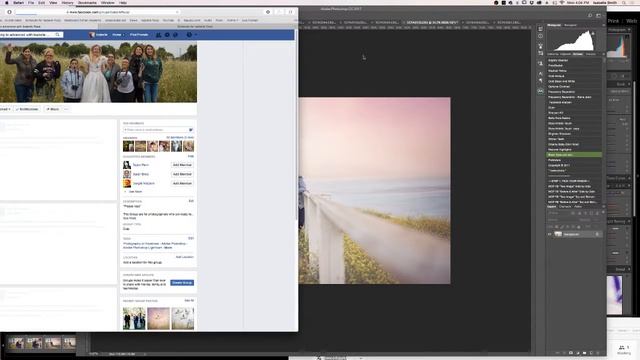Screen dimensions: 640x360
Task: Open the History menu
Action: coord(67,2)
